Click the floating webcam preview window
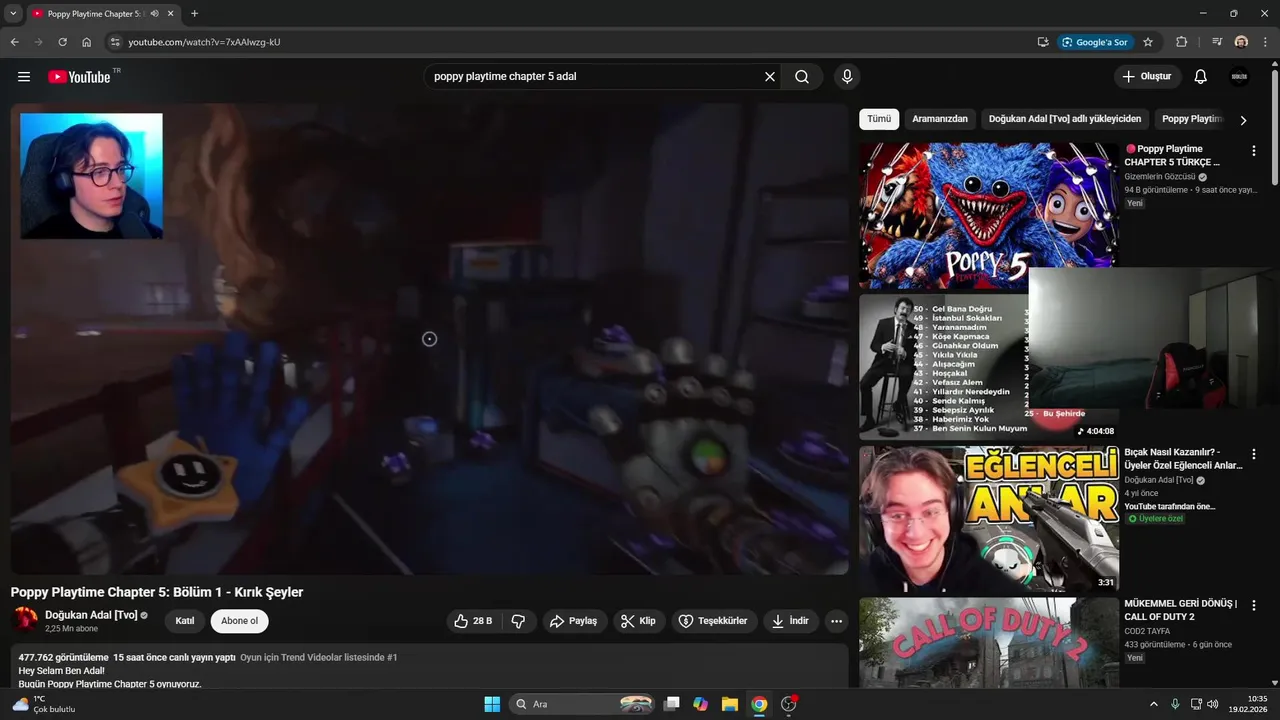Viewport: 1280px width, 720px height. point(1154,337)
